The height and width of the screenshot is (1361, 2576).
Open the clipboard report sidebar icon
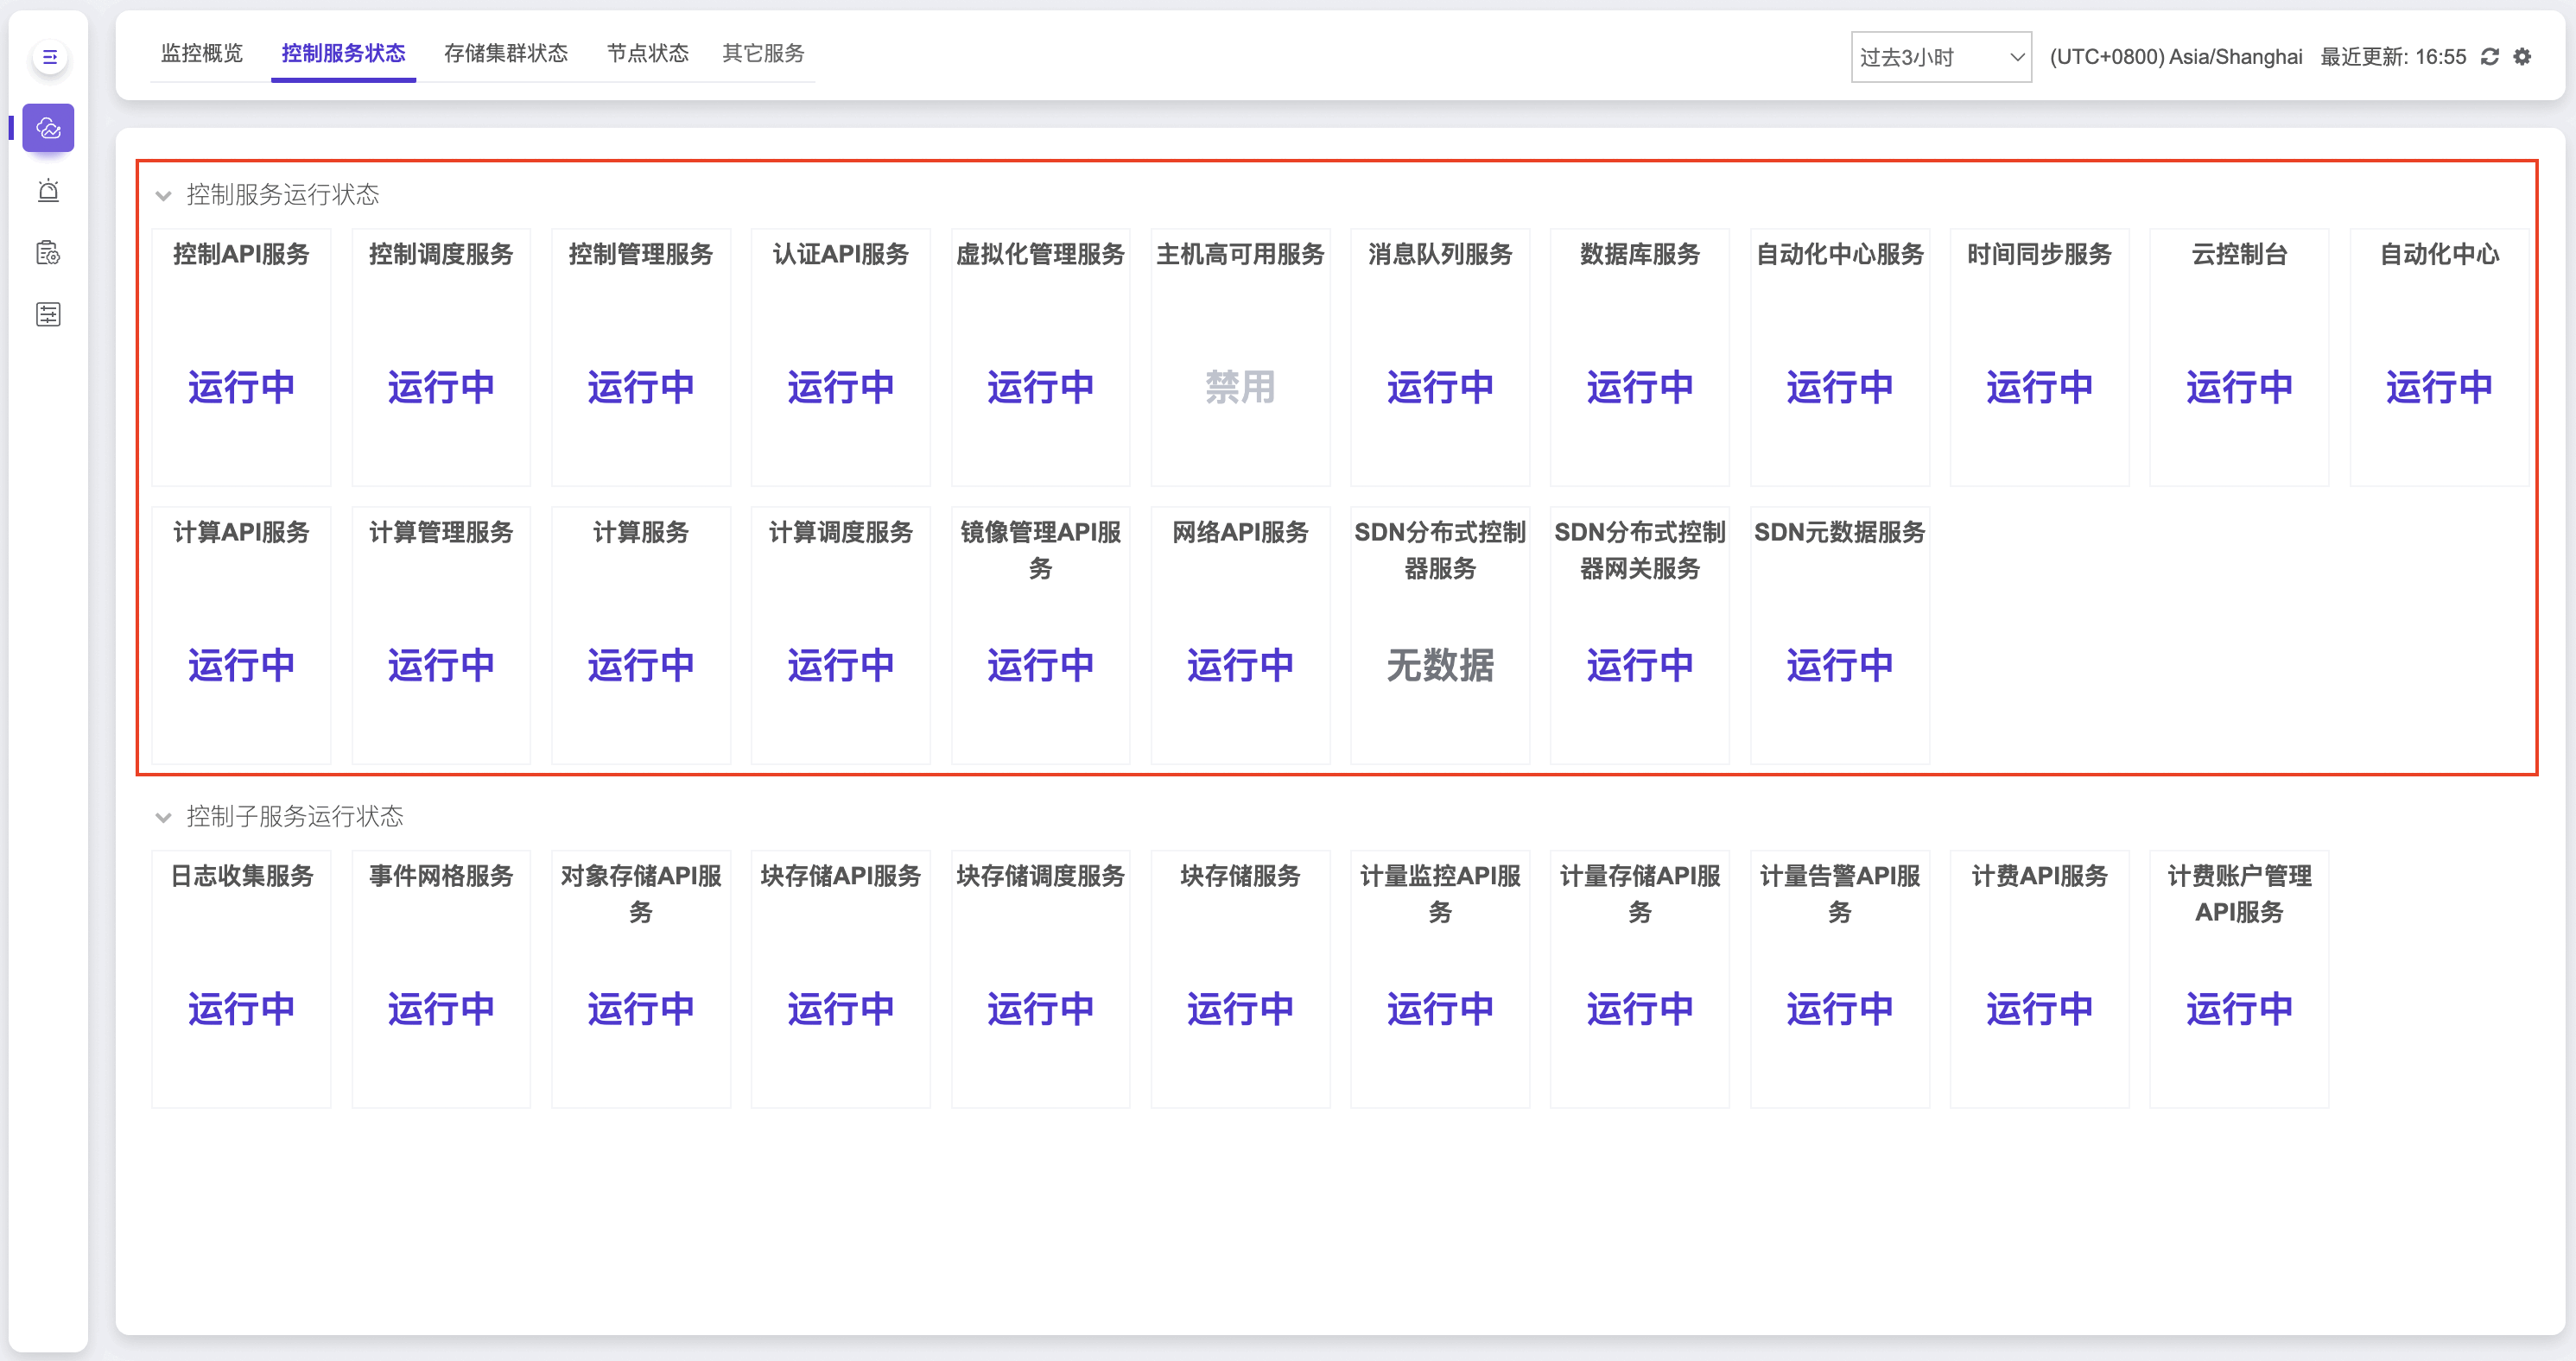(48, 253)
